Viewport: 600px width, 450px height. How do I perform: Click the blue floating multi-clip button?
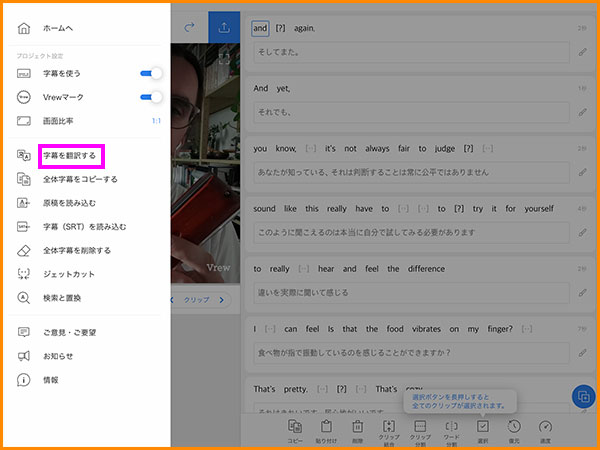pos(584,396)
